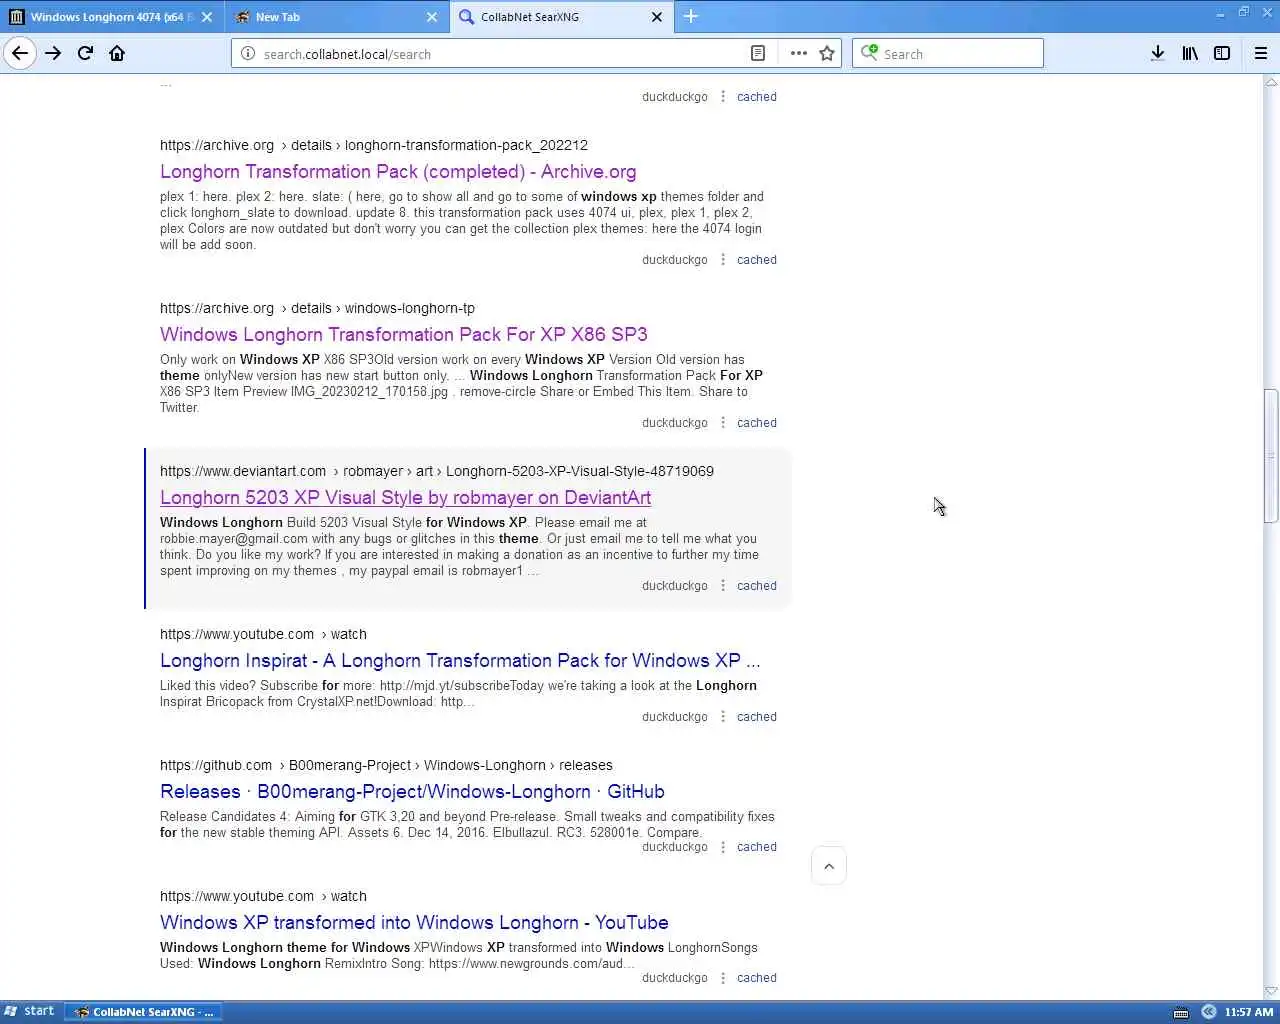Bookmark this page with star icon
This screenshot has width=1280, height=1024.
coord(827,54)
